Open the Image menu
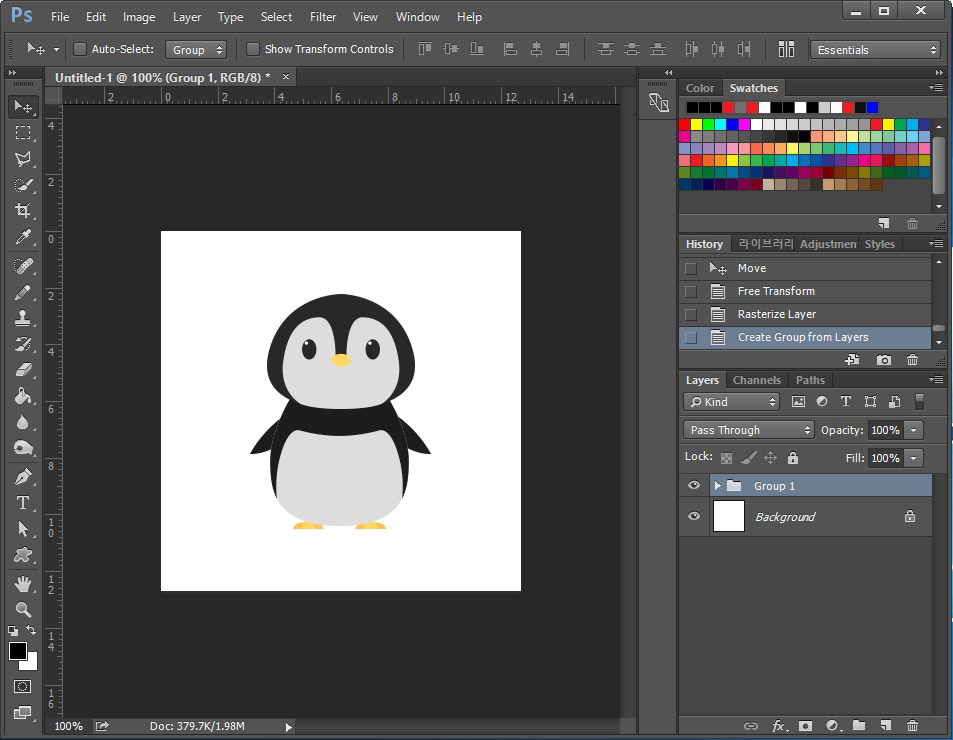Image resolution: width=953 pixels, height=740 pixels. point(139,17)
